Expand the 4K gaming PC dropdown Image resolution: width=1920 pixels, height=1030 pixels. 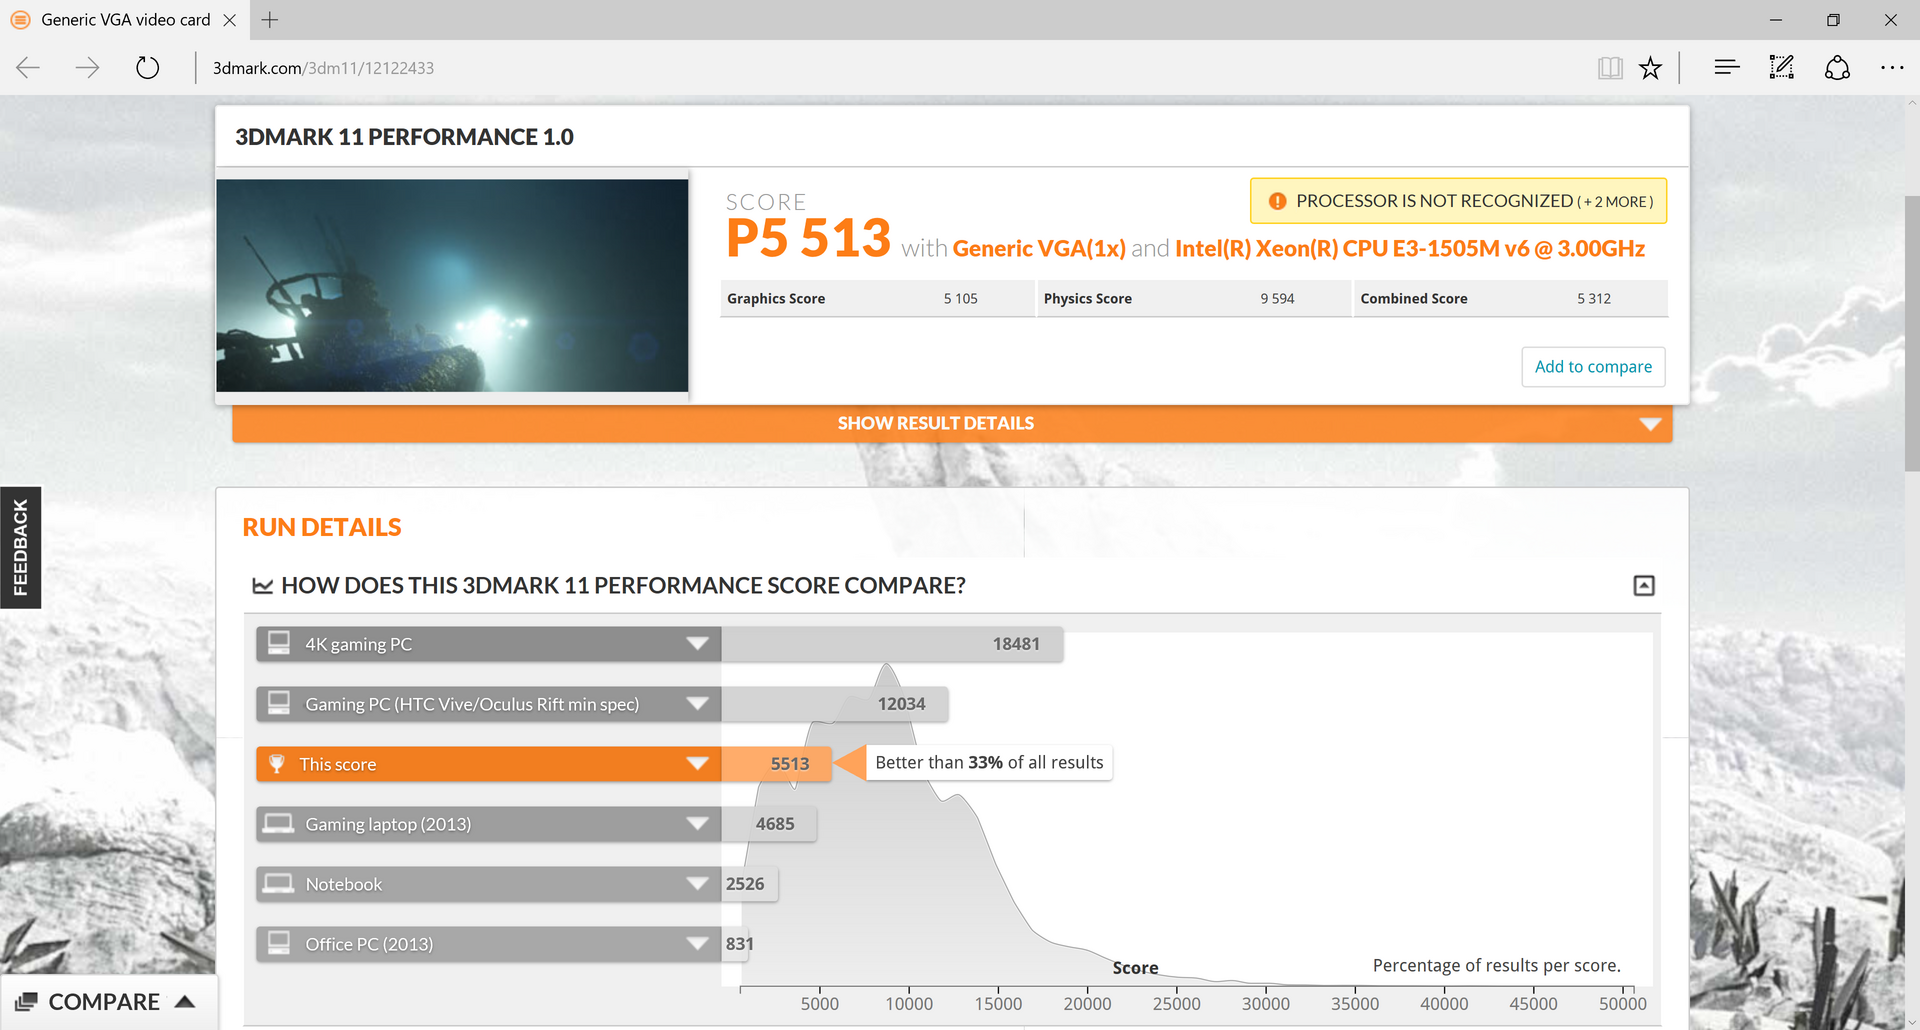coord(698,644)
